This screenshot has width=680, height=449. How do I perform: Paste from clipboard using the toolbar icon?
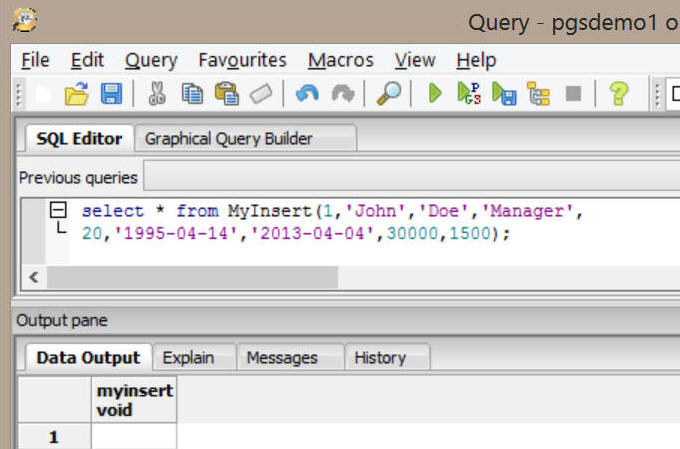coord(226,94)
